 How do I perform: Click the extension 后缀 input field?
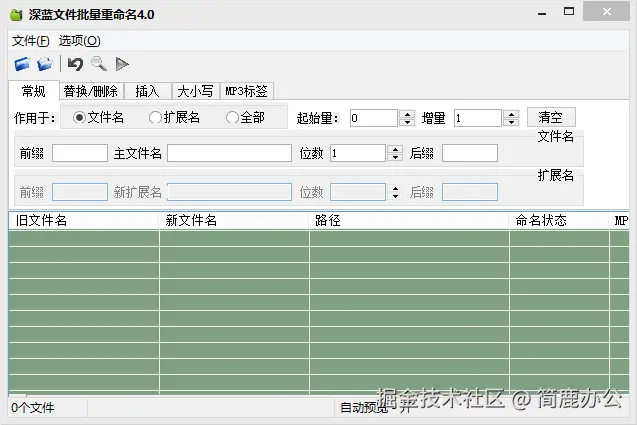pyautogui.click(x=470, y=192)
